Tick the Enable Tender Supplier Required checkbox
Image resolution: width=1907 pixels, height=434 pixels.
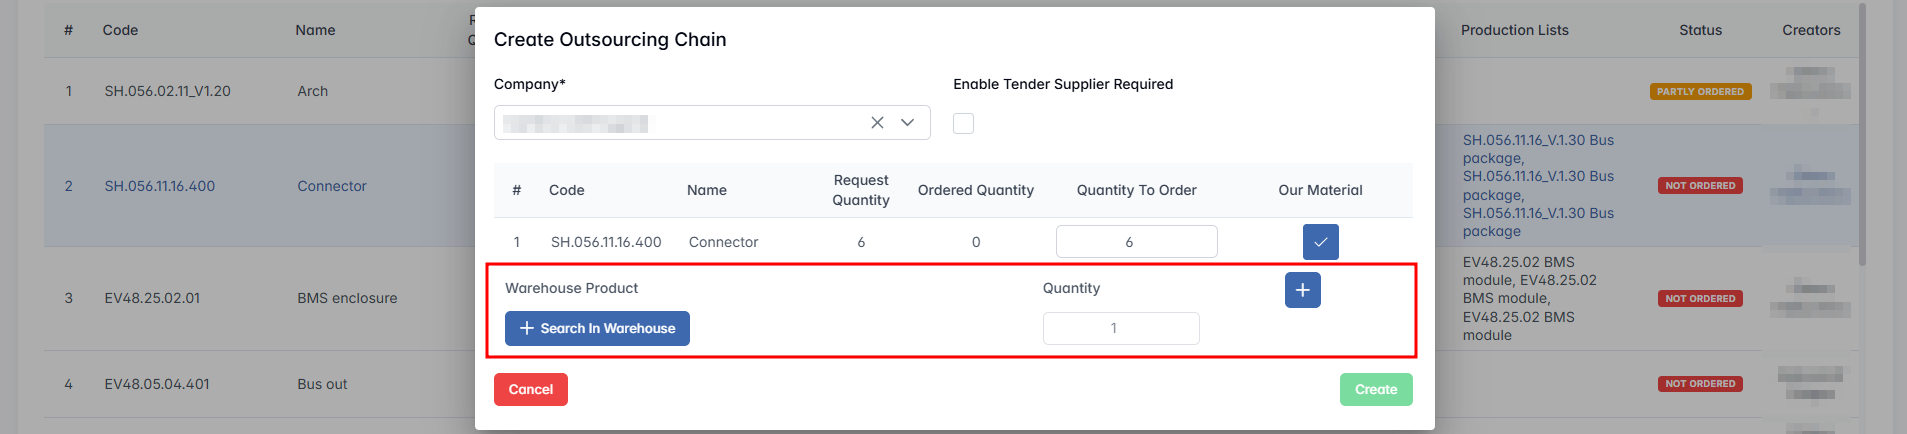(963, 123)
